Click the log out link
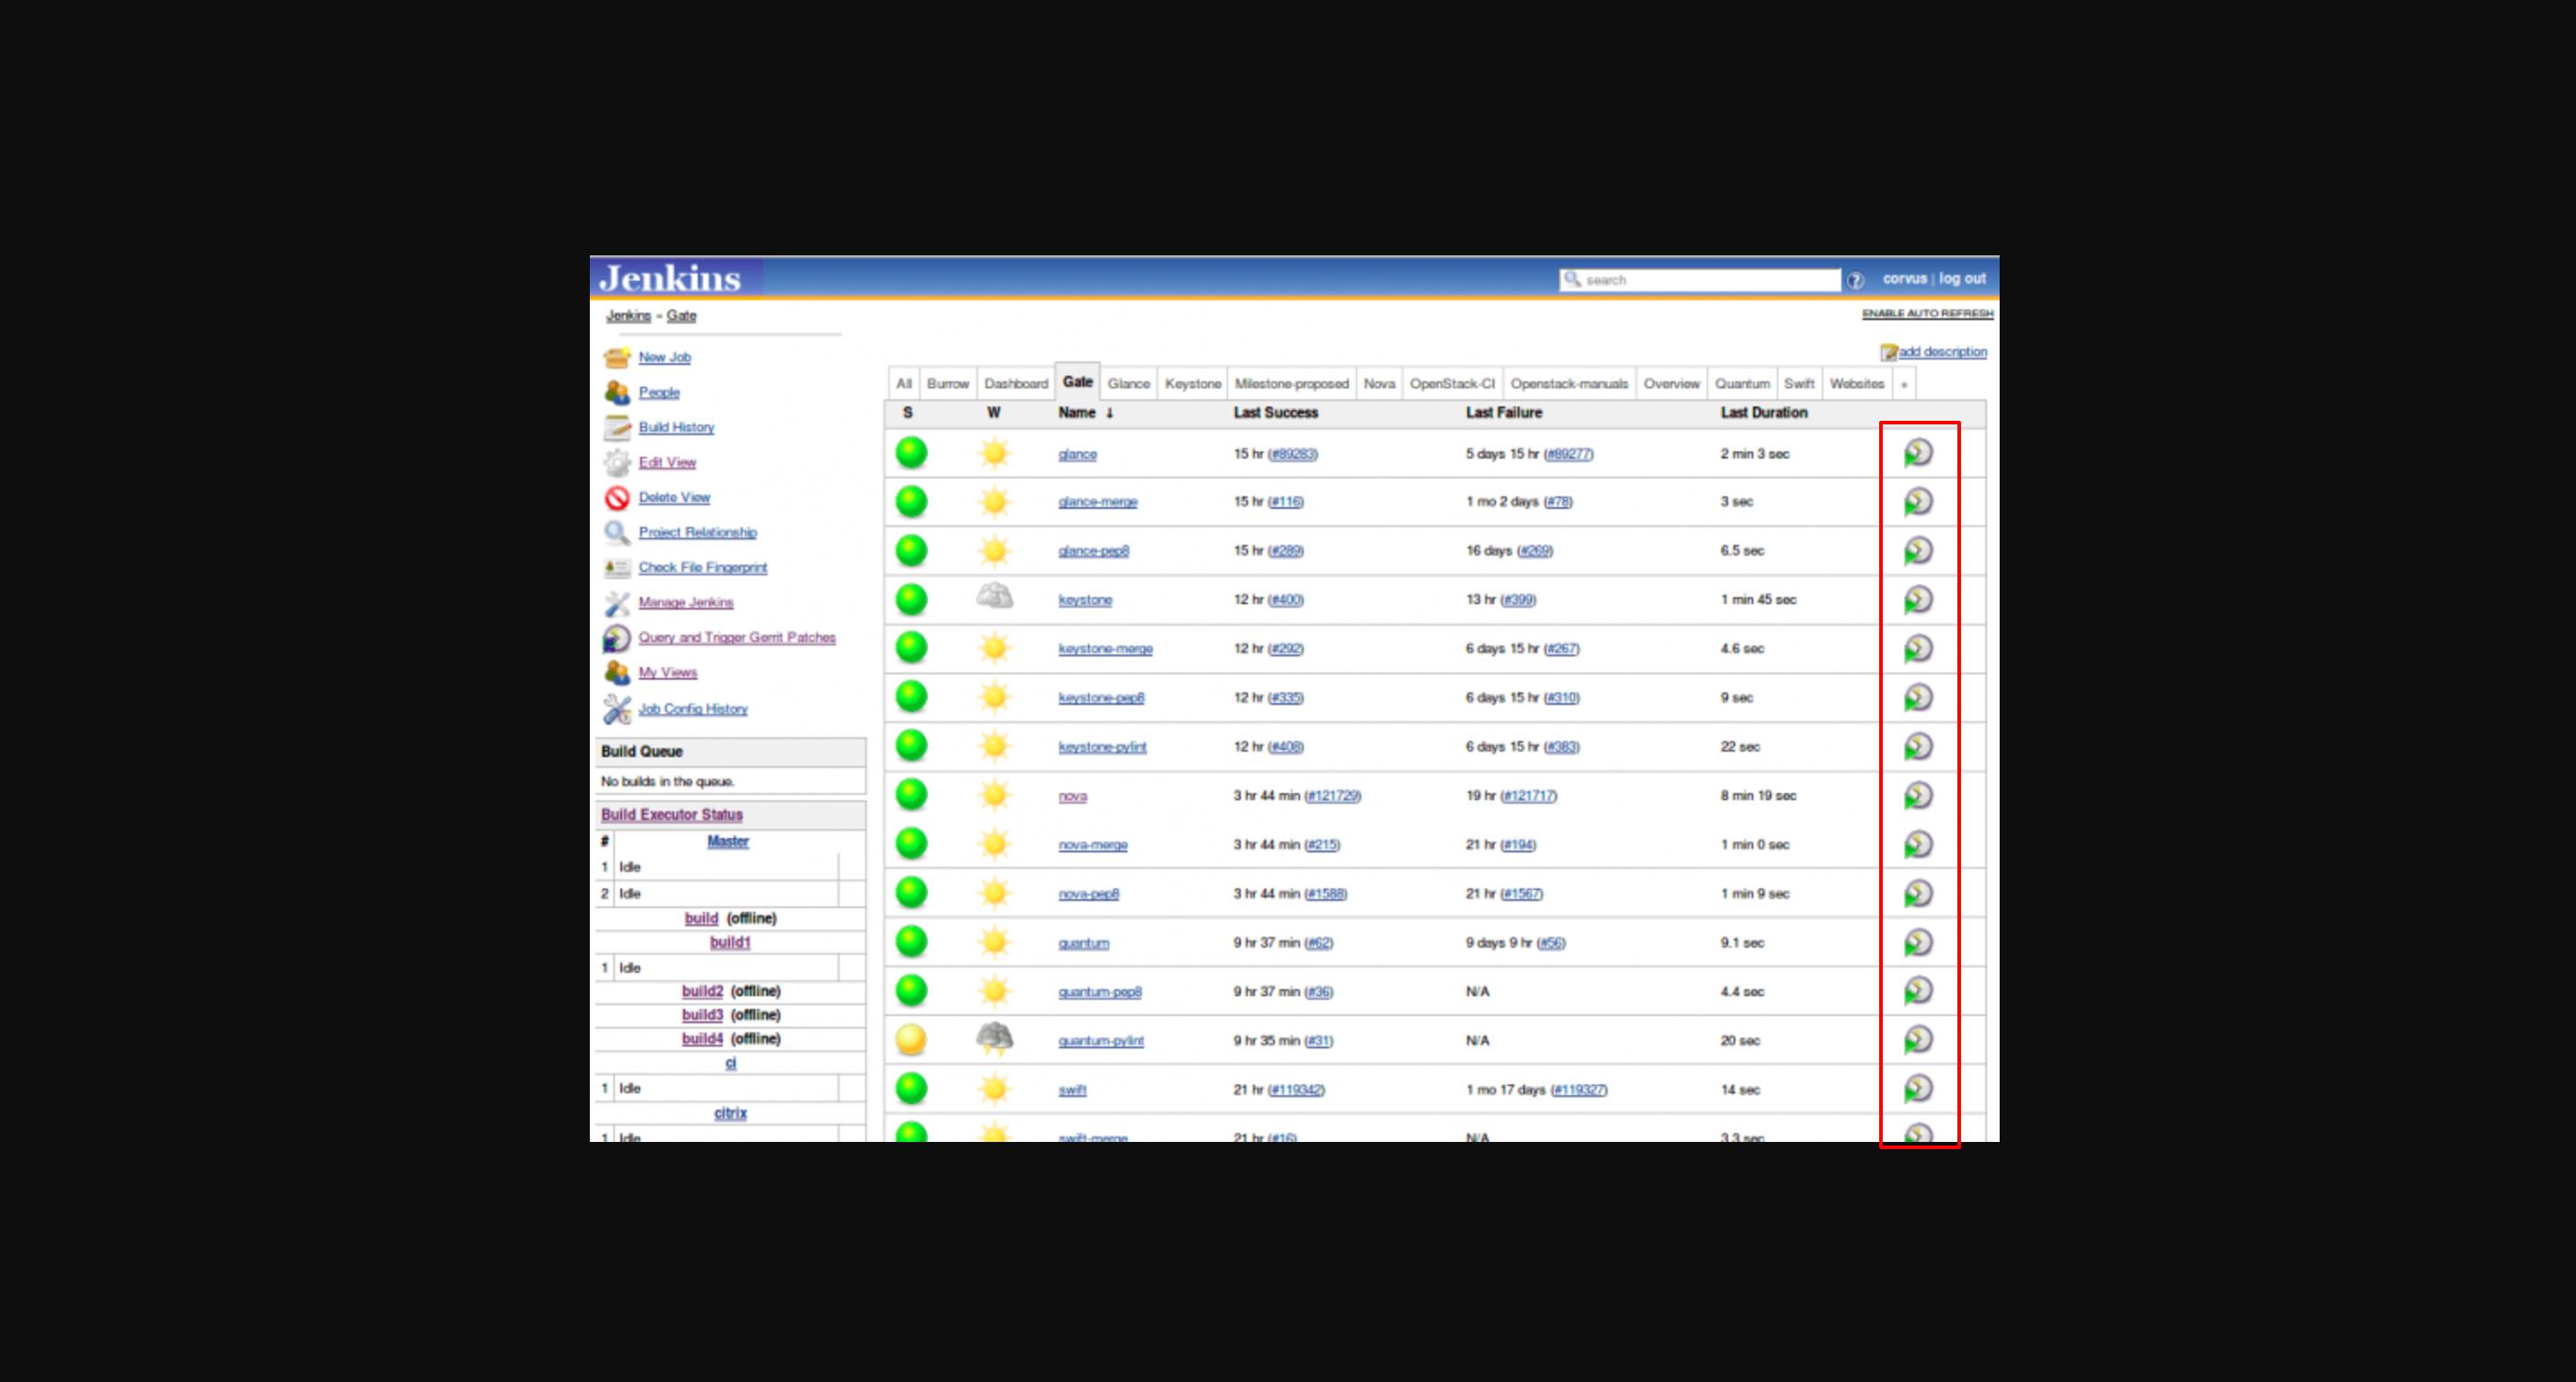Screen dimensions: 2576x1382 [1962, 279]
